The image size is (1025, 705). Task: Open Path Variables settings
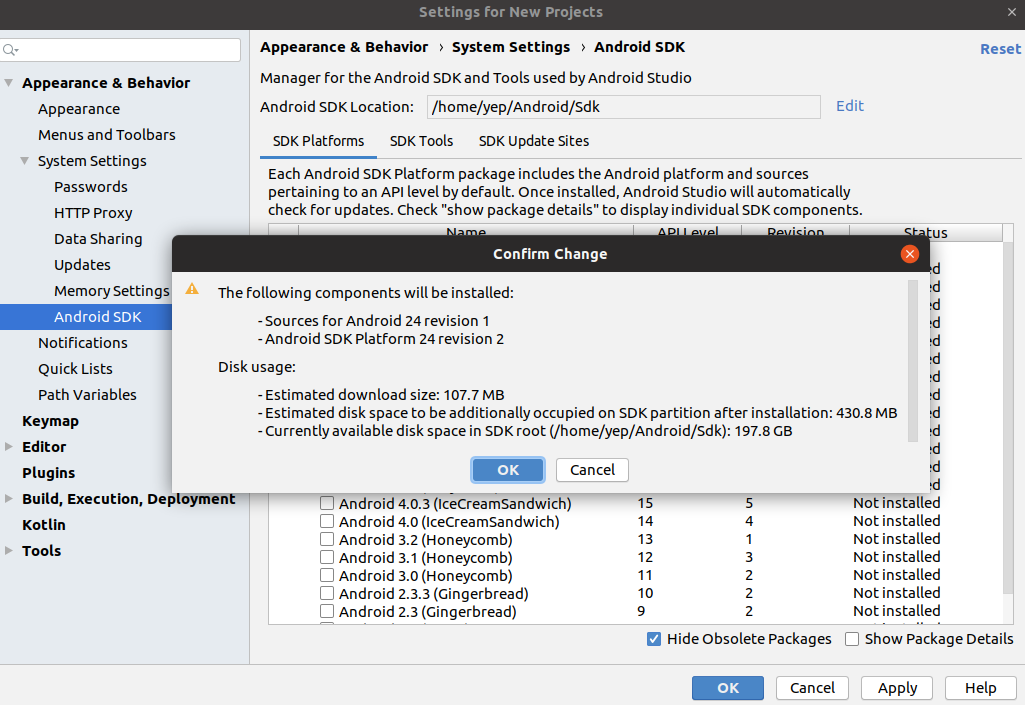click(x=87, y=395)
